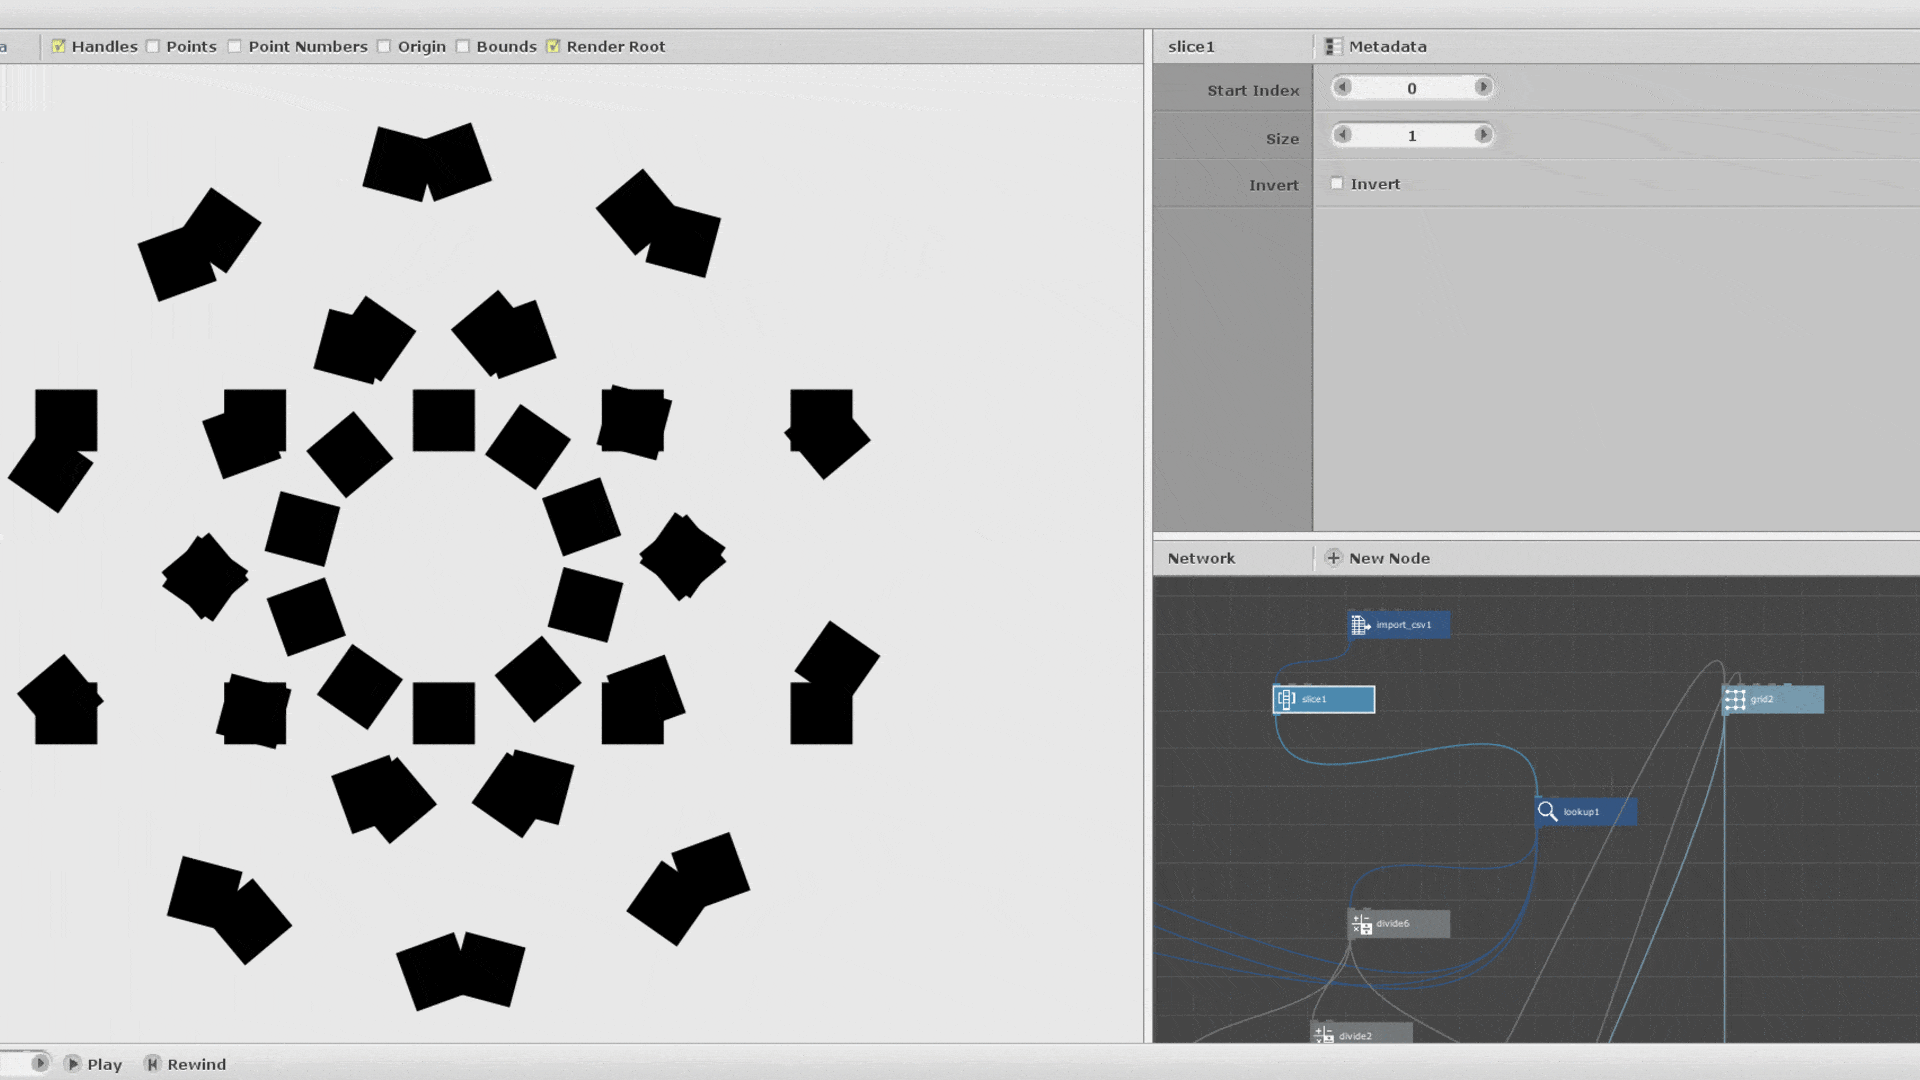Screen dimensions: 1920x1080
Task: Open the Metadata icon in parameters panel
Action: (1333, 47)
